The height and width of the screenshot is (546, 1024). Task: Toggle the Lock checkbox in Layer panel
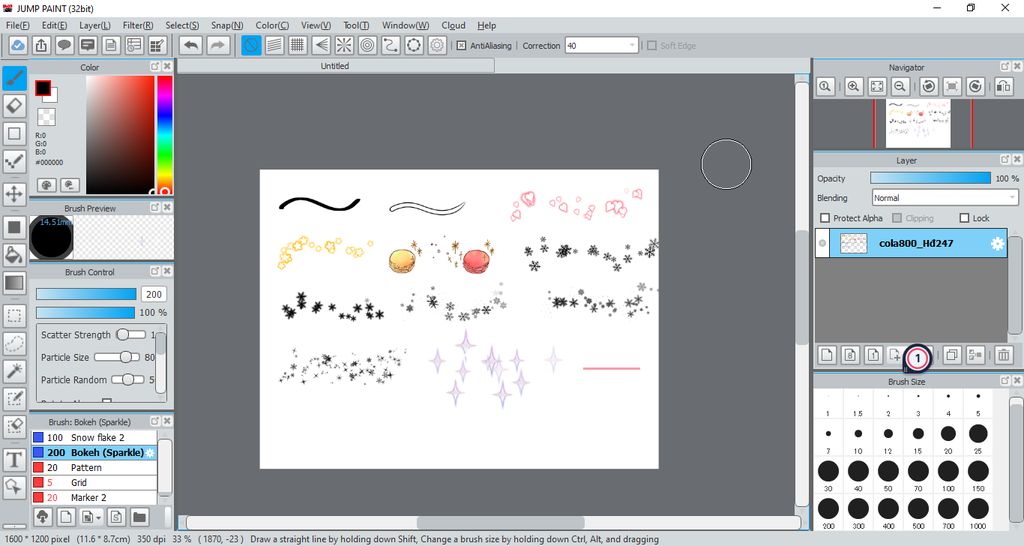point(964,218)
